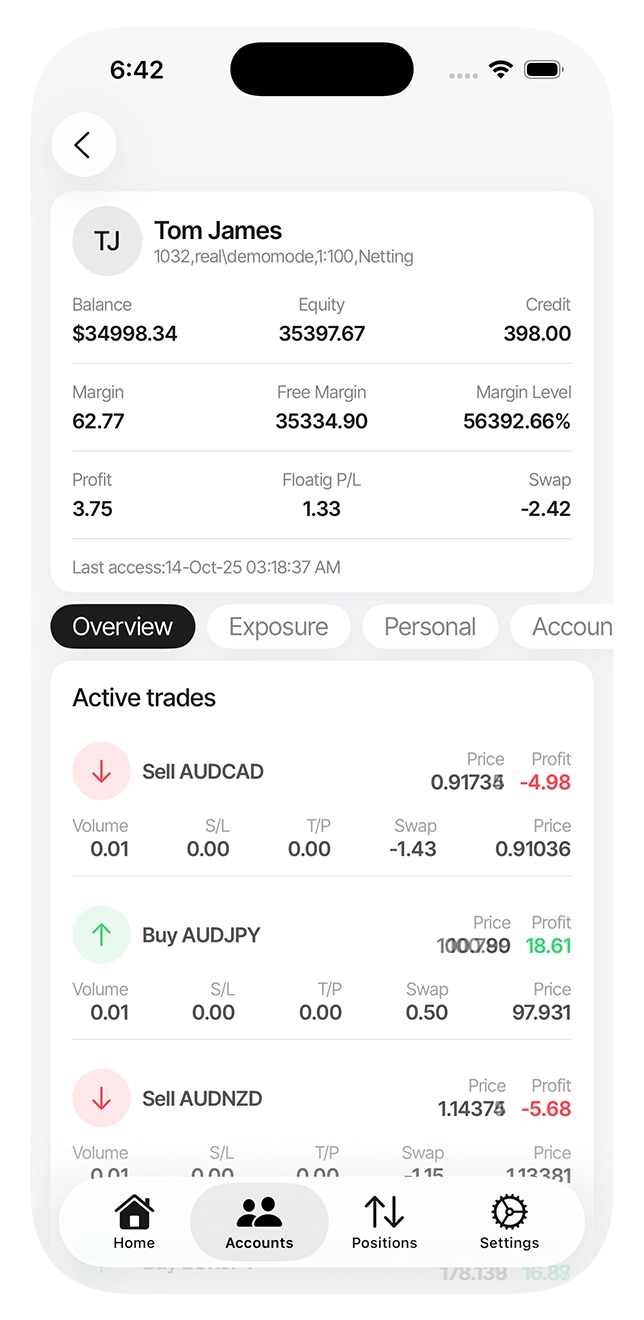Image resolution: width=644 pixels, height=1320 pixels.
Task: Open the partially visible Account tab
Action: (x=570, y=627)
